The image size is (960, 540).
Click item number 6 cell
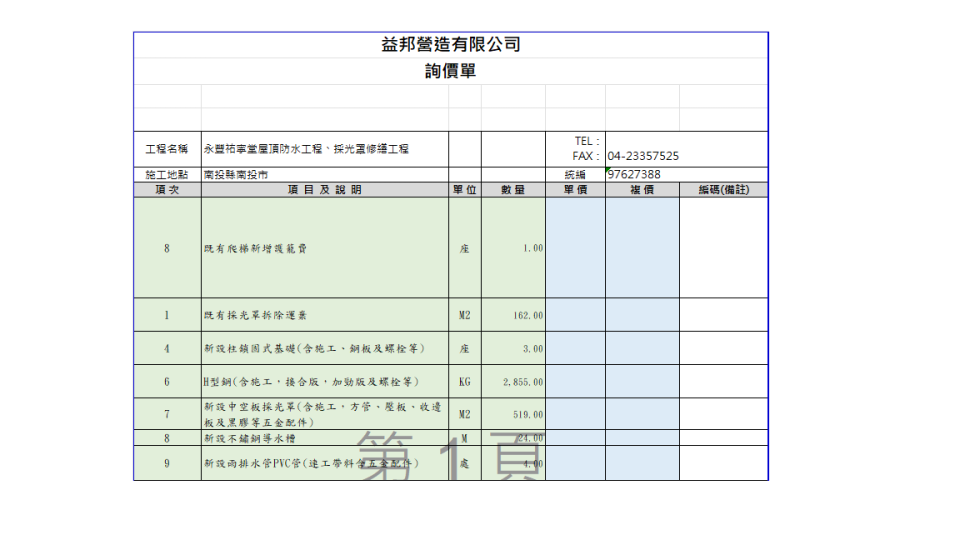[x=167, y=381]
